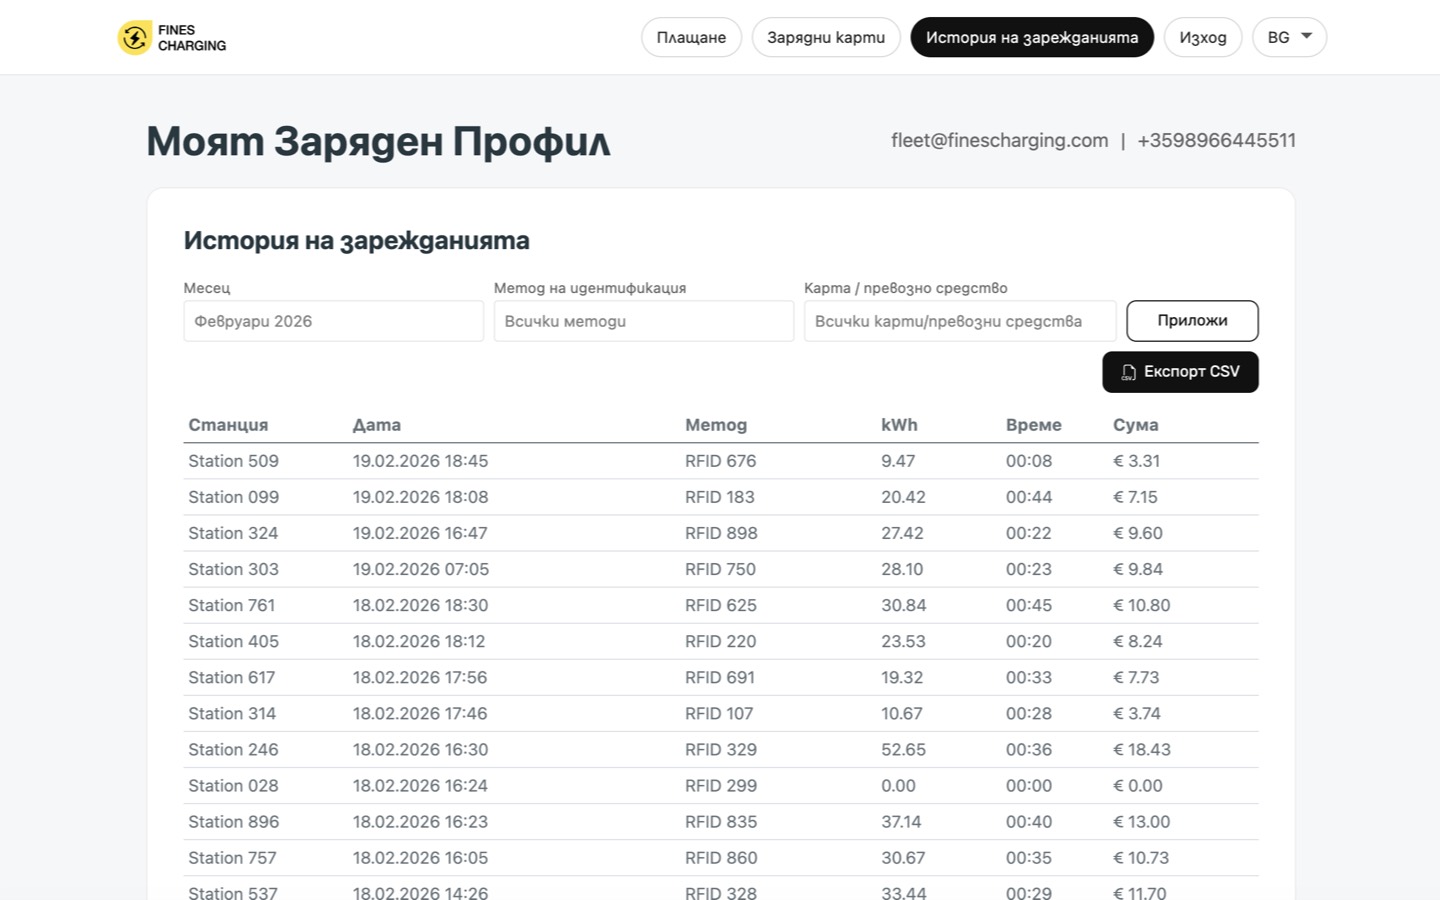1440x900 pixels.
Task: Open the Карта / превозно средство dropdown
Action: (959, 320)
